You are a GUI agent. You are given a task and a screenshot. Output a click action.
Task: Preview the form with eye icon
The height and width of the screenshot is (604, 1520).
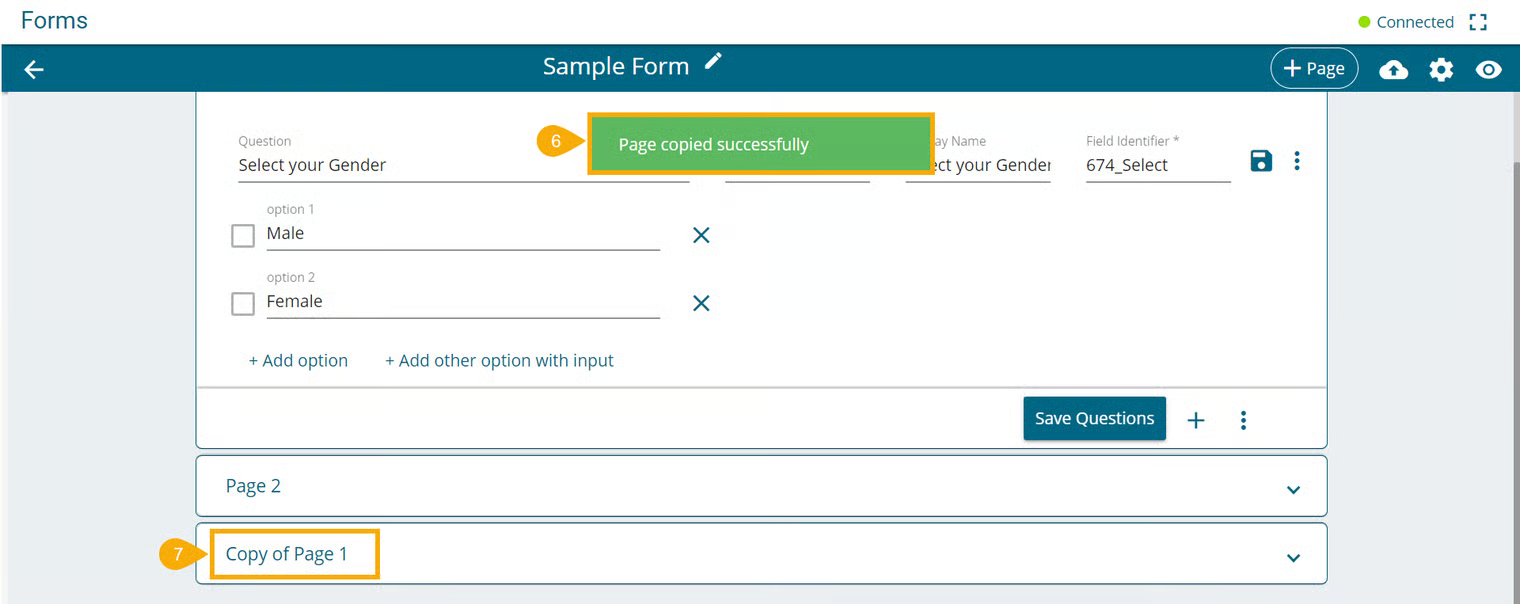coord(1489,69)
